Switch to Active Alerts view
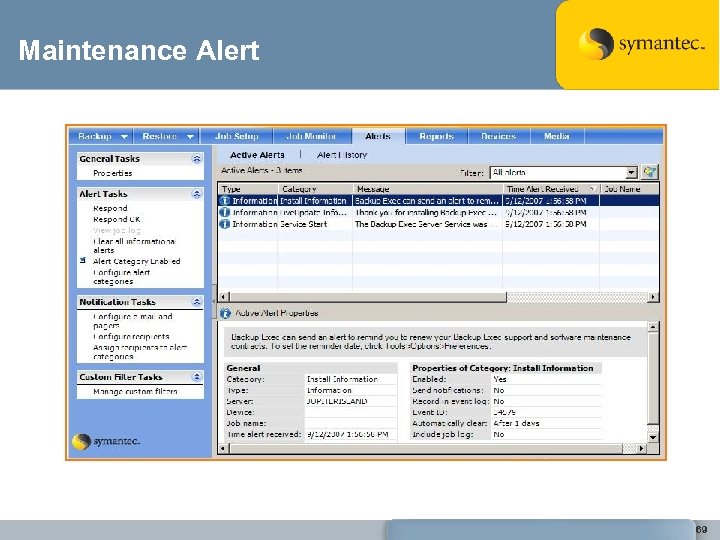 tap(257, 155)
